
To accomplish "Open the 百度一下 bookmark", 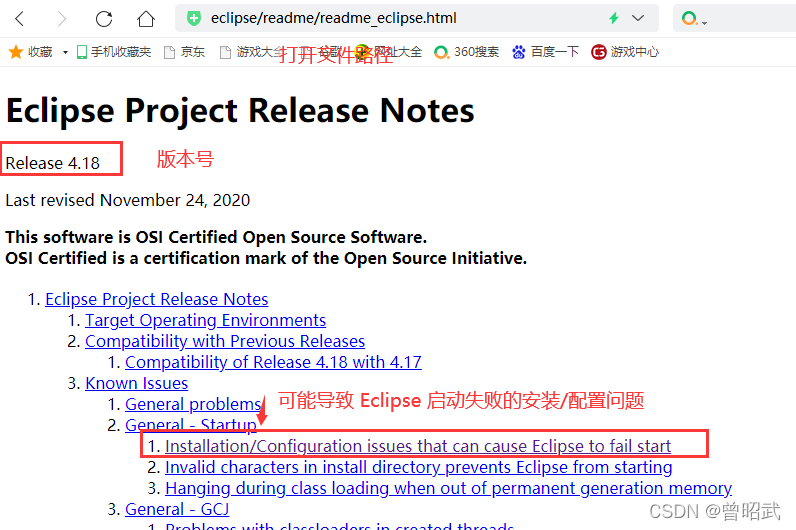I will pos(545,52).
